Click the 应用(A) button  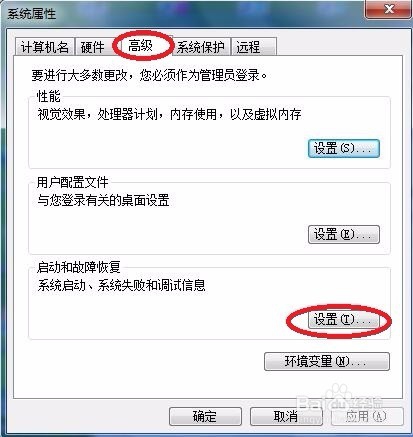(367, 416)
